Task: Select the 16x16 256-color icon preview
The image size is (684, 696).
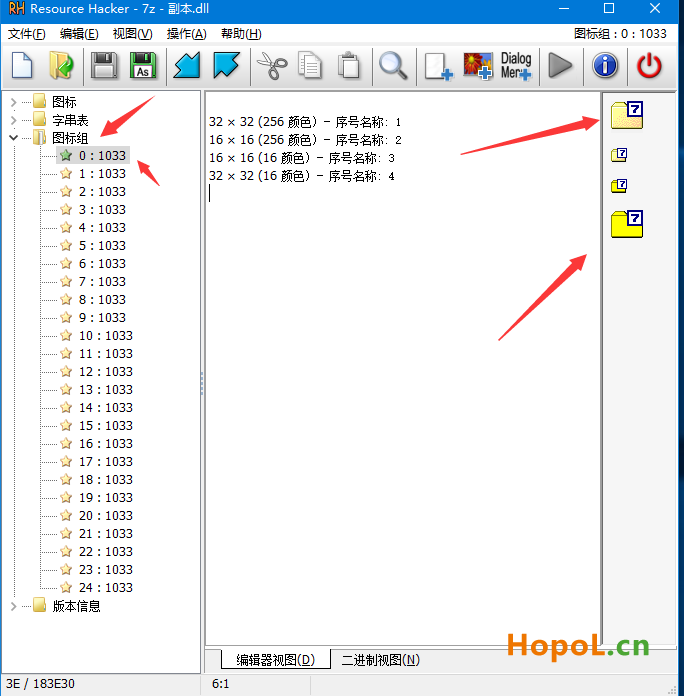Action: click(619, 154)
